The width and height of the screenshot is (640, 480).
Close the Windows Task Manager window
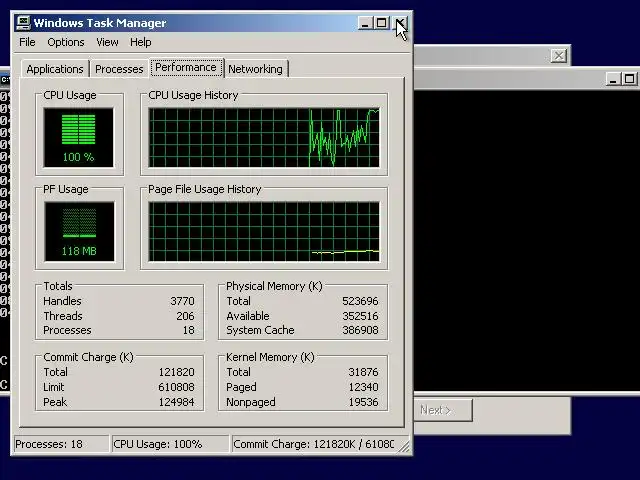(x=400, y=23)
